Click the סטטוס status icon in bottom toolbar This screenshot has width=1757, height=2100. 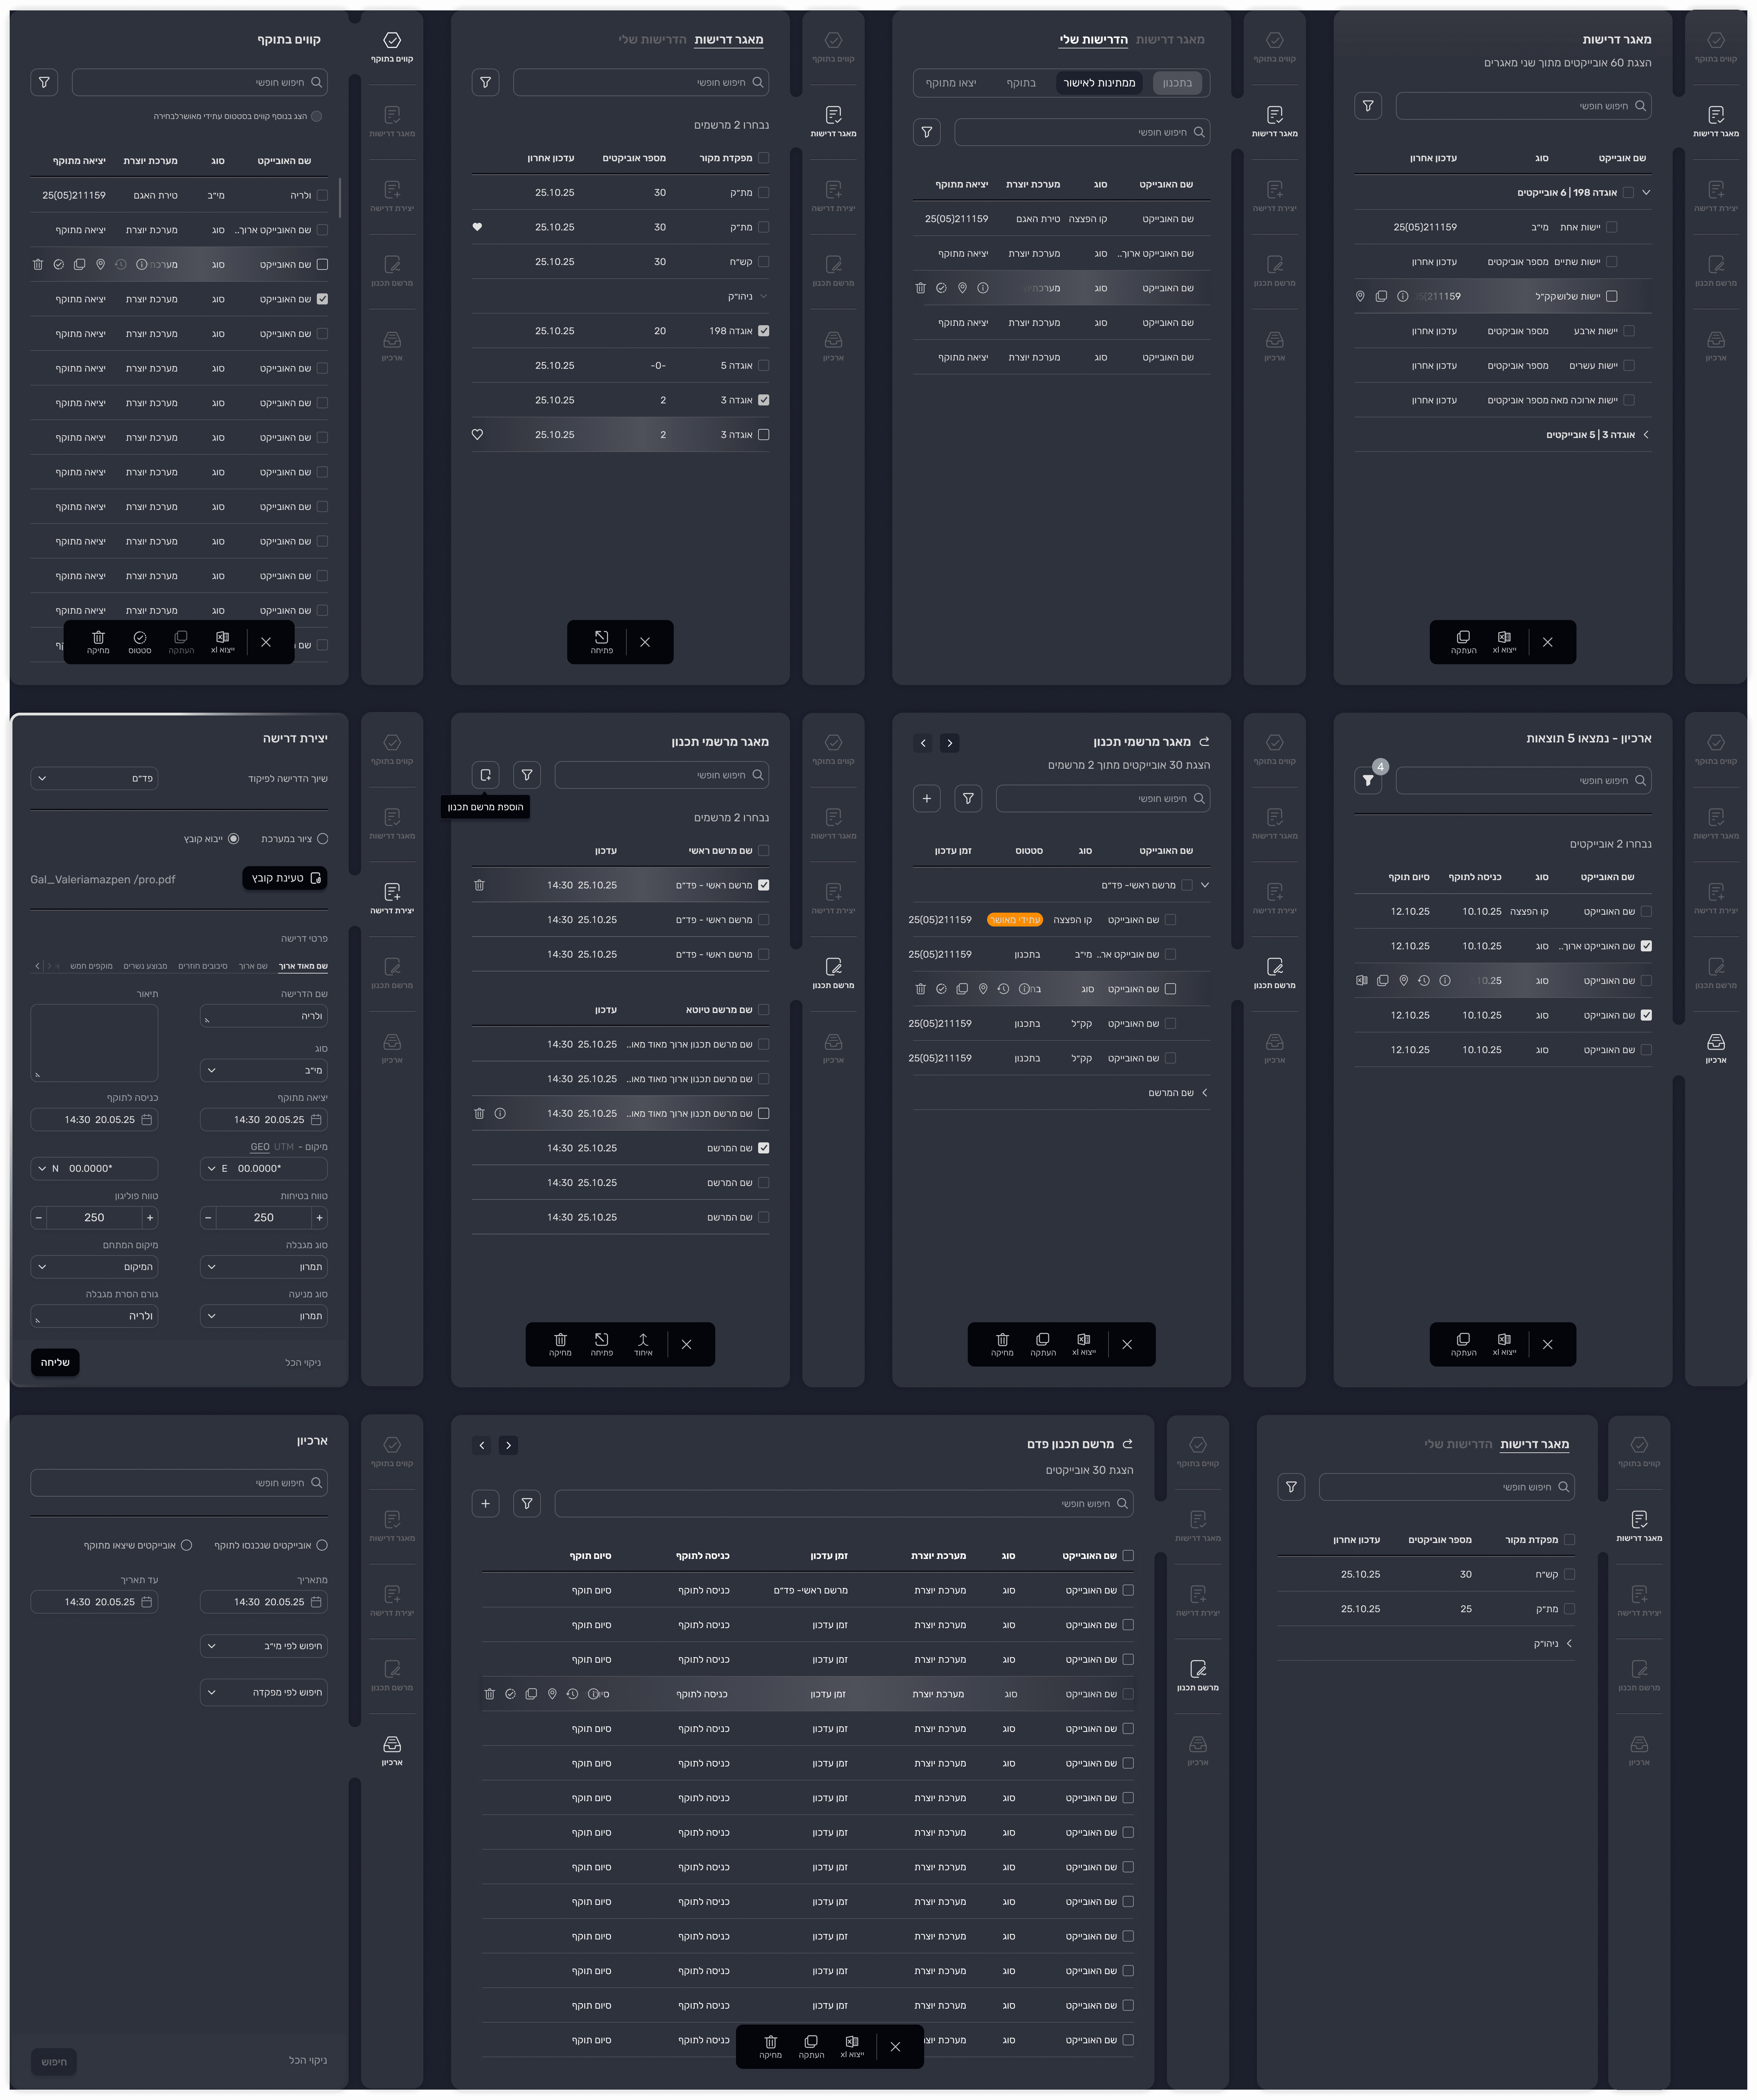[x=140, y=641]
